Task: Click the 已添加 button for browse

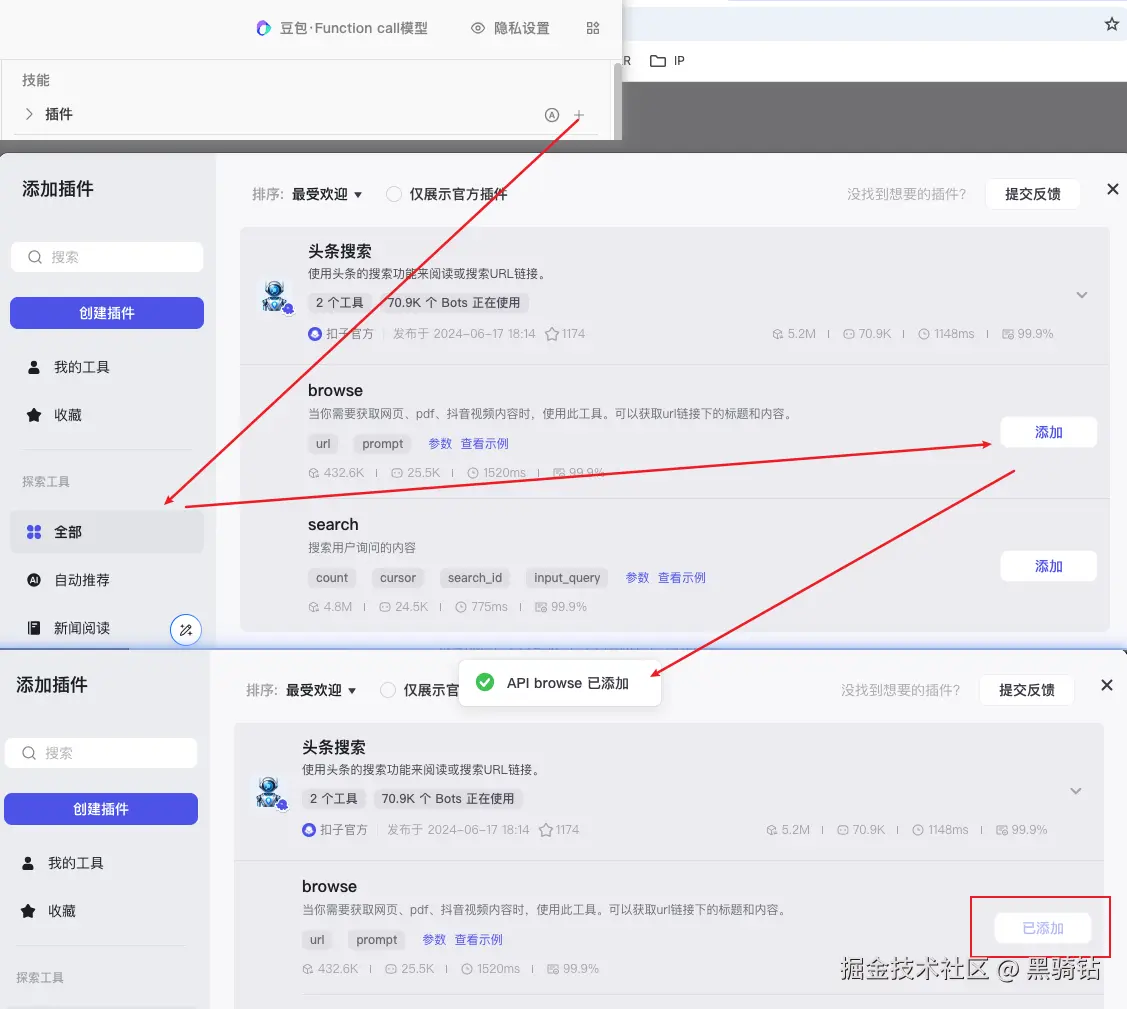Action: coord(1042,928)
